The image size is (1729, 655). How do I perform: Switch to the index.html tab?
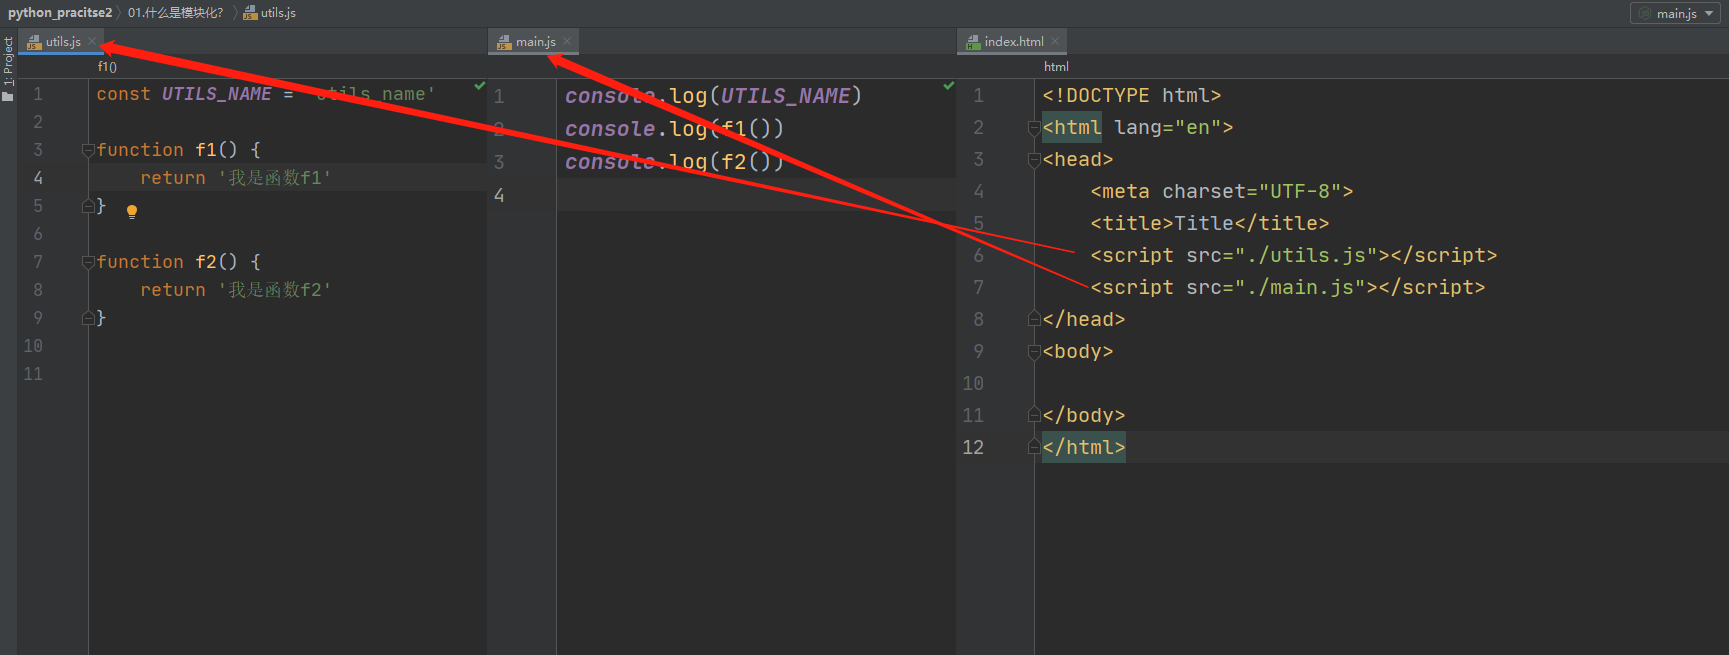coord(1013,41)
